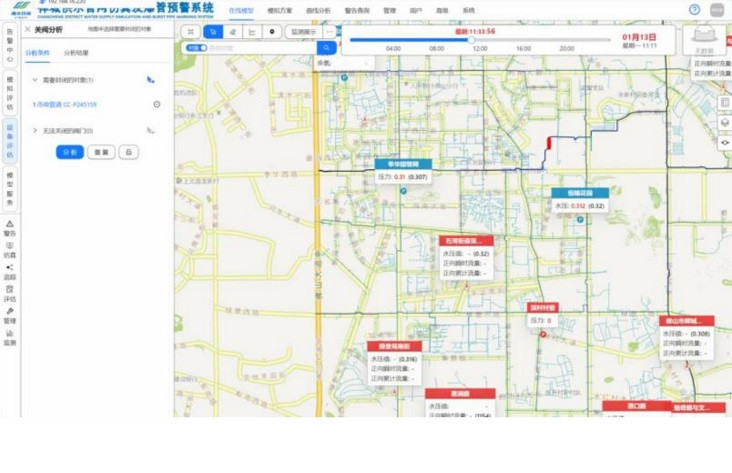The image size is (732, 473).
Task: Click the 警告 warning triangle sidebar icon
Action: pyautogui.click(x=10, y=226)
